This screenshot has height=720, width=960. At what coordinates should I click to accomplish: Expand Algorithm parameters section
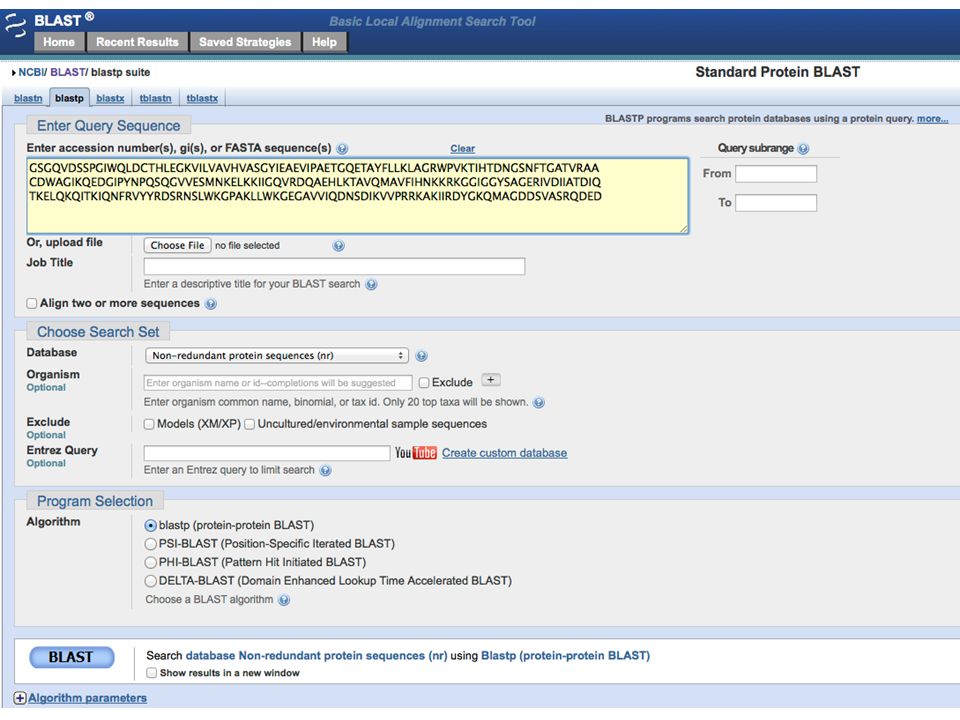pos(80,698)
